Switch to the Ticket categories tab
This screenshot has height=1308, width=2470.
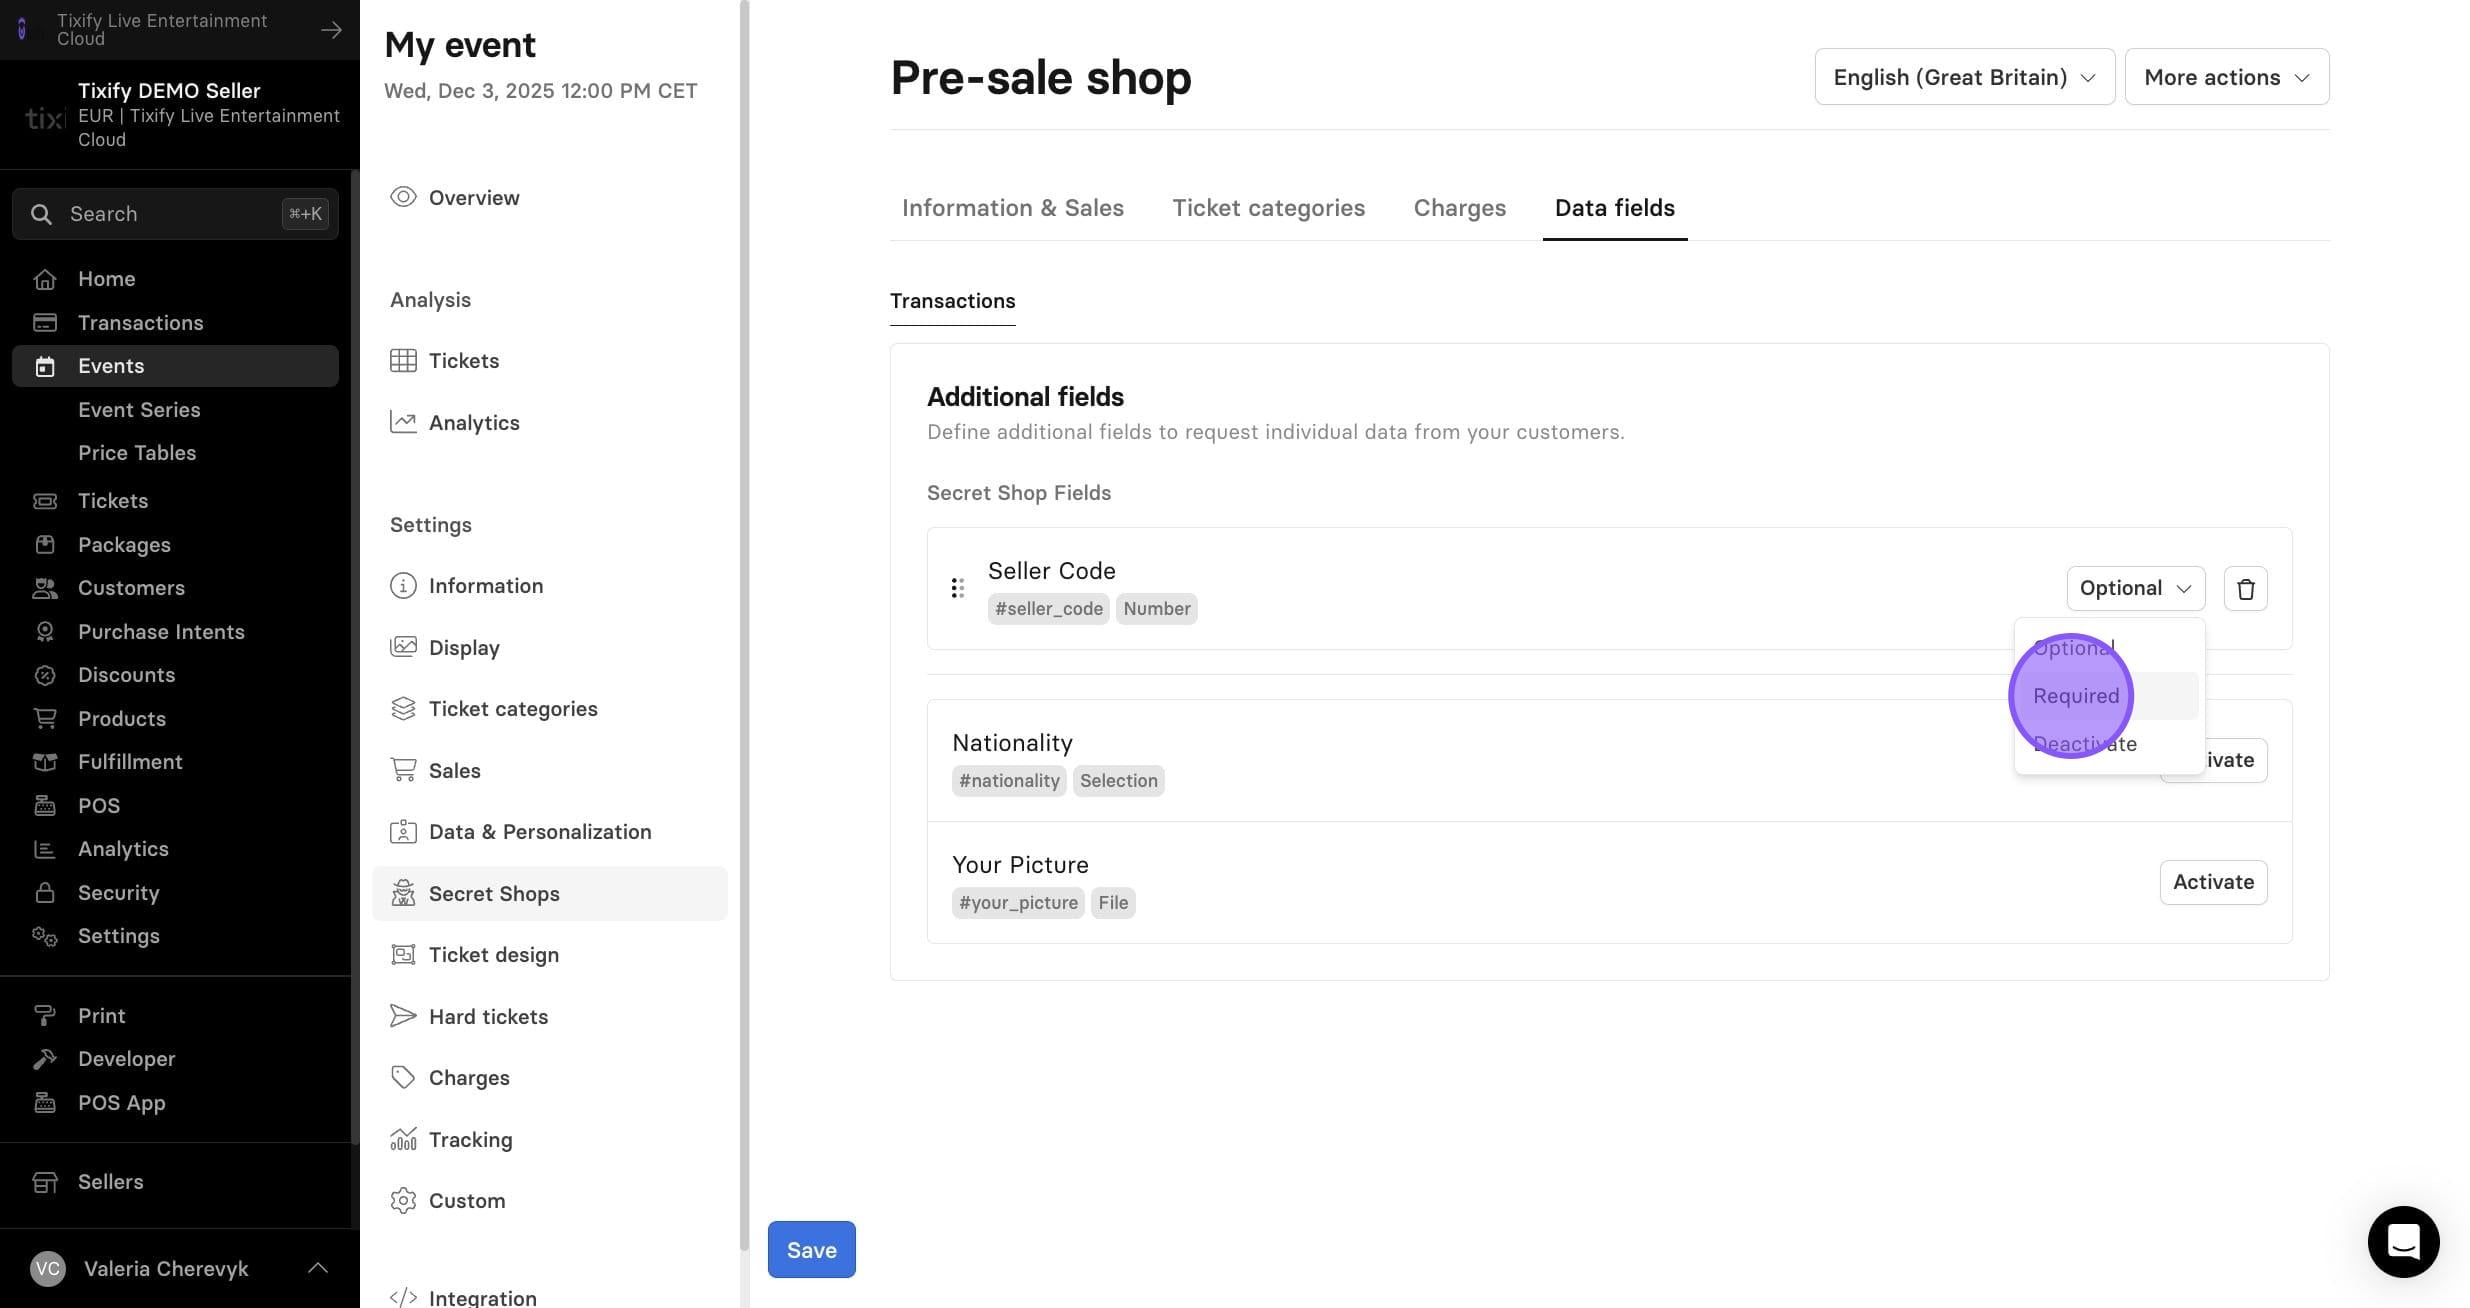tap(1268, 208)
